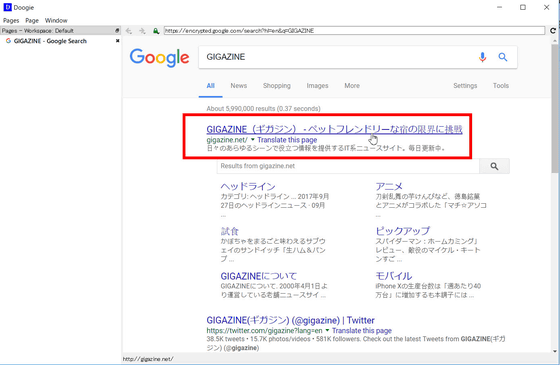The image size is (560, 365).
Task: Open the アニメ sitelink
Action: coord(389,186)
